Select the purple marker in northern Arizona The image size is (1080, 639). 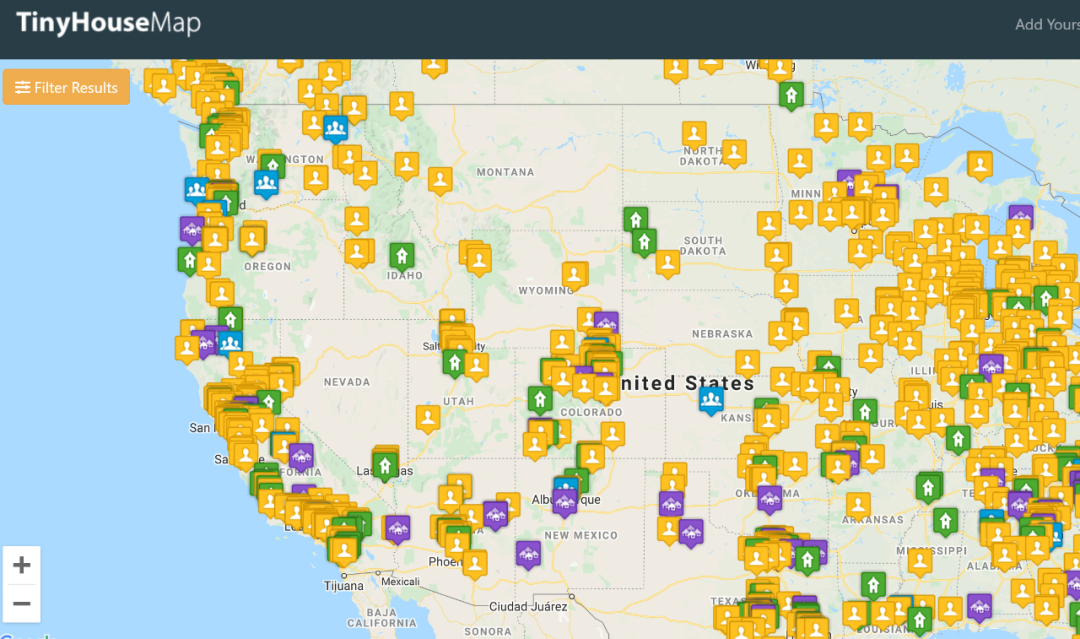[495, 514]
